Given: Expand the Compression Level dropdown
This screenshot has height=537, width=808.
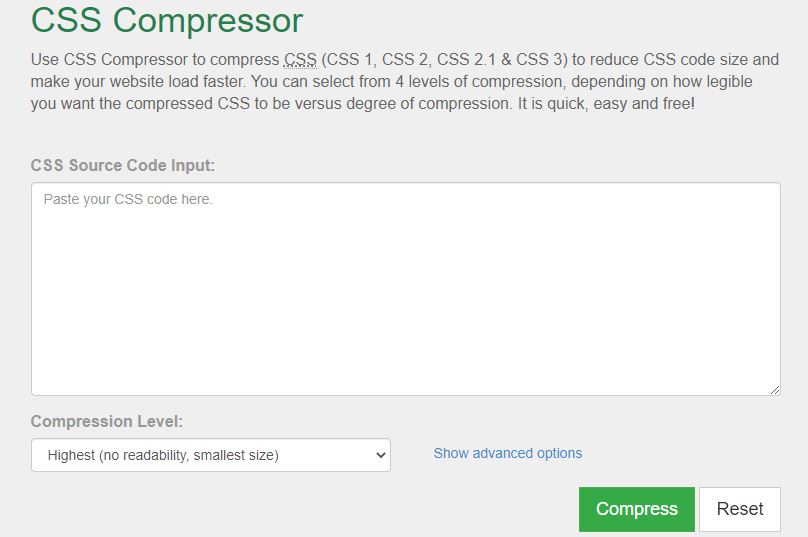Looking at the screenshot, I should pos(211,455).
